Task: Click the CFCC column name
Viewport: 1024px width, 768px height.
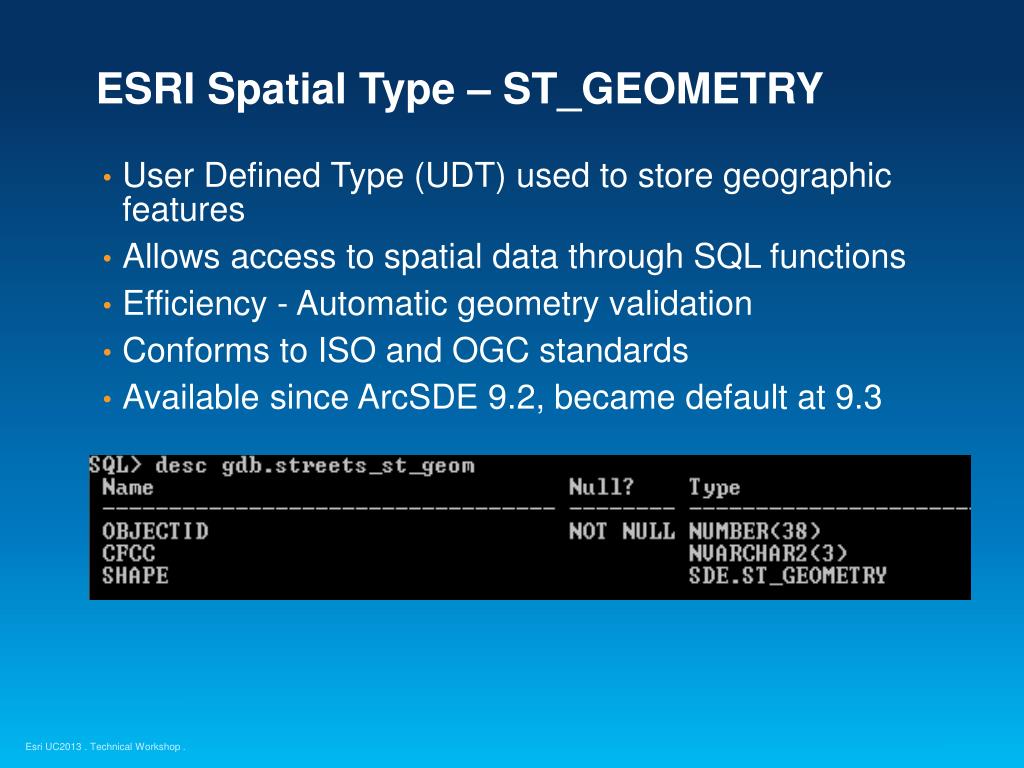Action: 129,553
